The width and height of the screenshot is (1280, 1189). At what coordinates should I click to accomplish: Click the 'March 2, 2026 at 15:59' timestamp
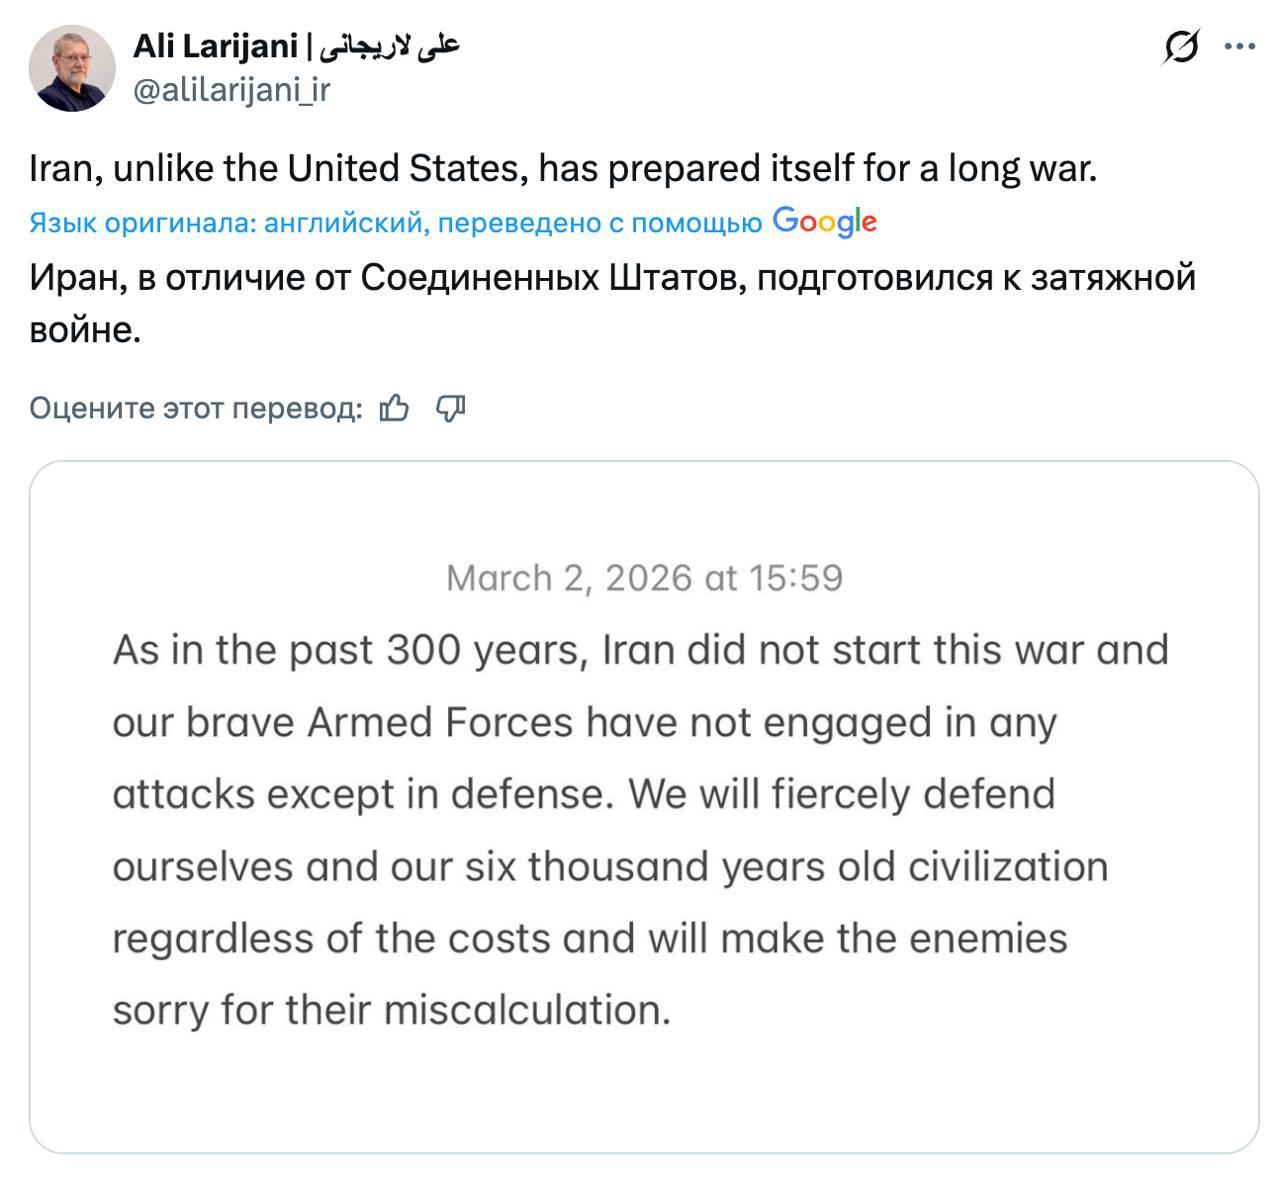pos(644,578)
